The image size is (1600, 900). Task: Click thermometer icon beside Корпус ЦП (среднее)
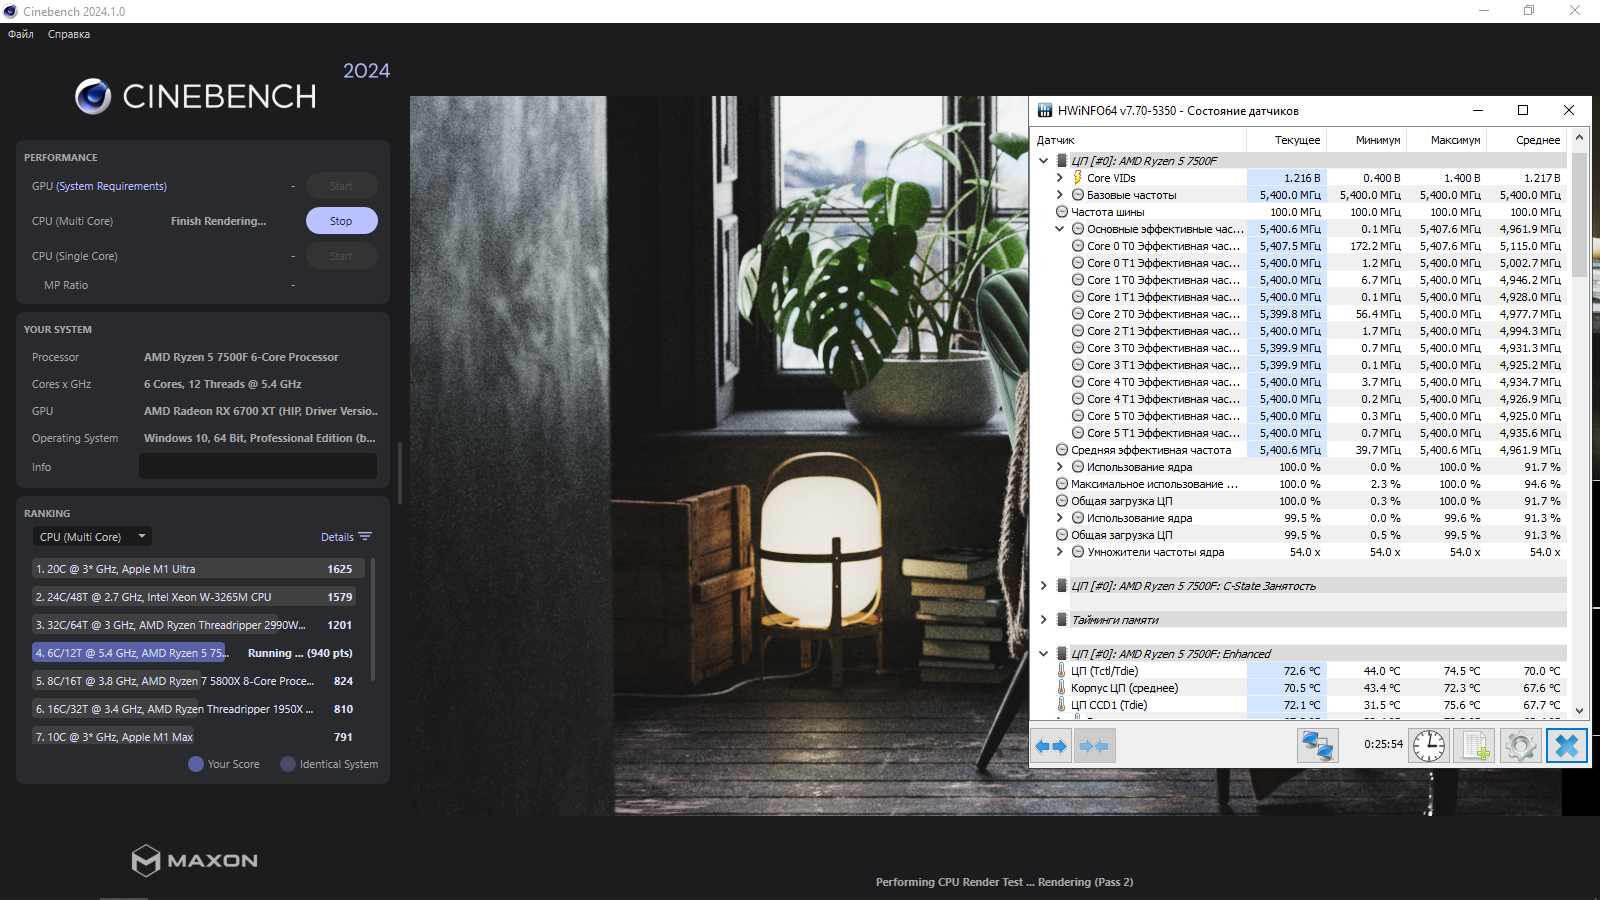1062,688
